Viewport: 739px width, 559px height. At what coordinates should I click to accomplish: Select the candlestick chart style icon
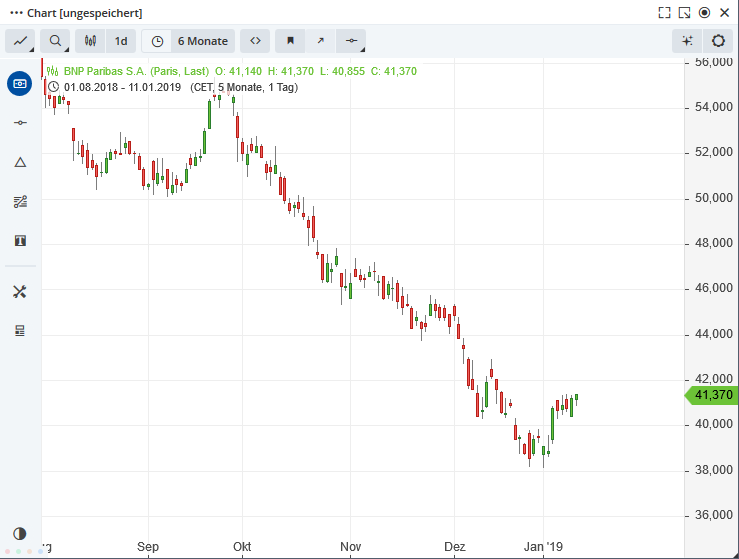90,41
